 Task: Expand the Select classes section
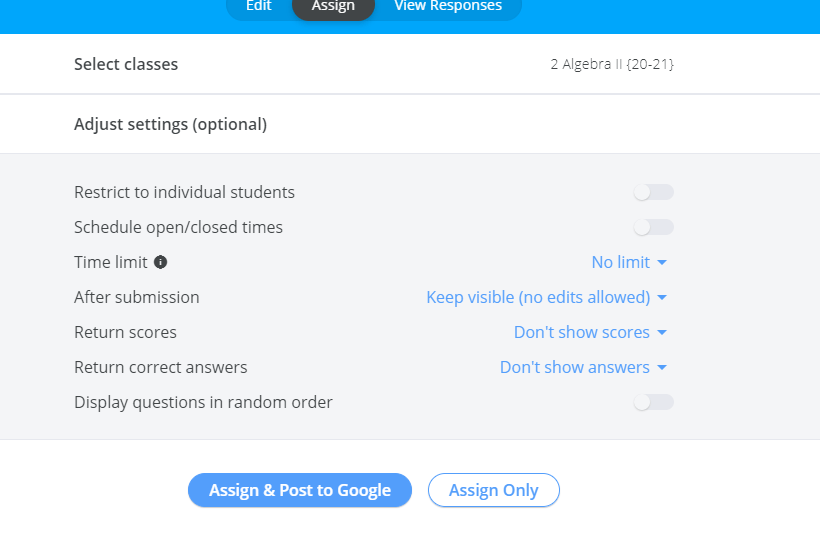coord(126,64)
